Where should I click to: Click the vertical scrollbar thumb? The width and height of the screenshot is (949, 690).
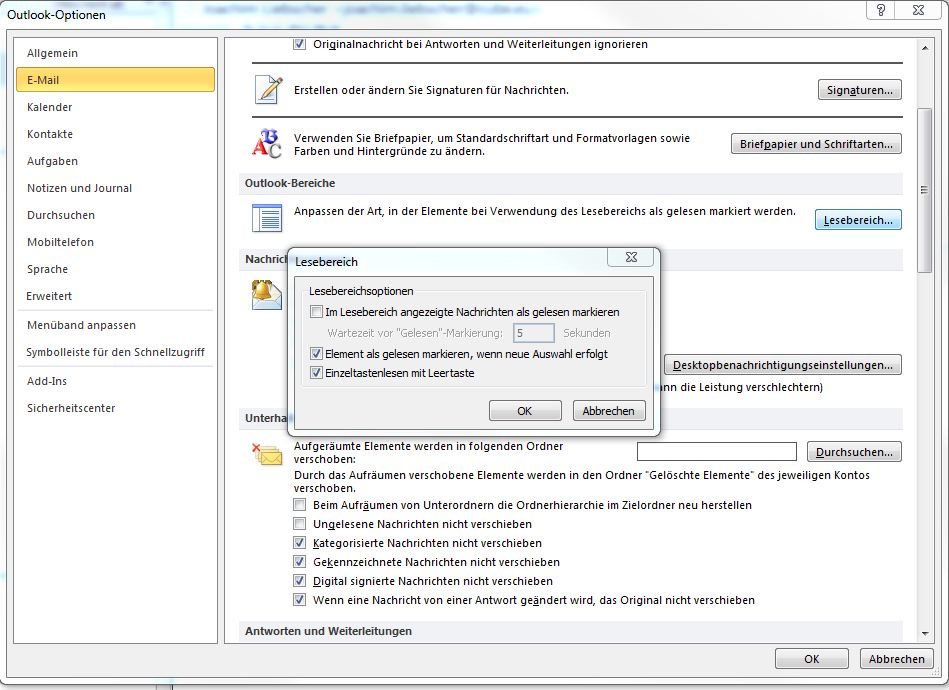coord(924,190)
